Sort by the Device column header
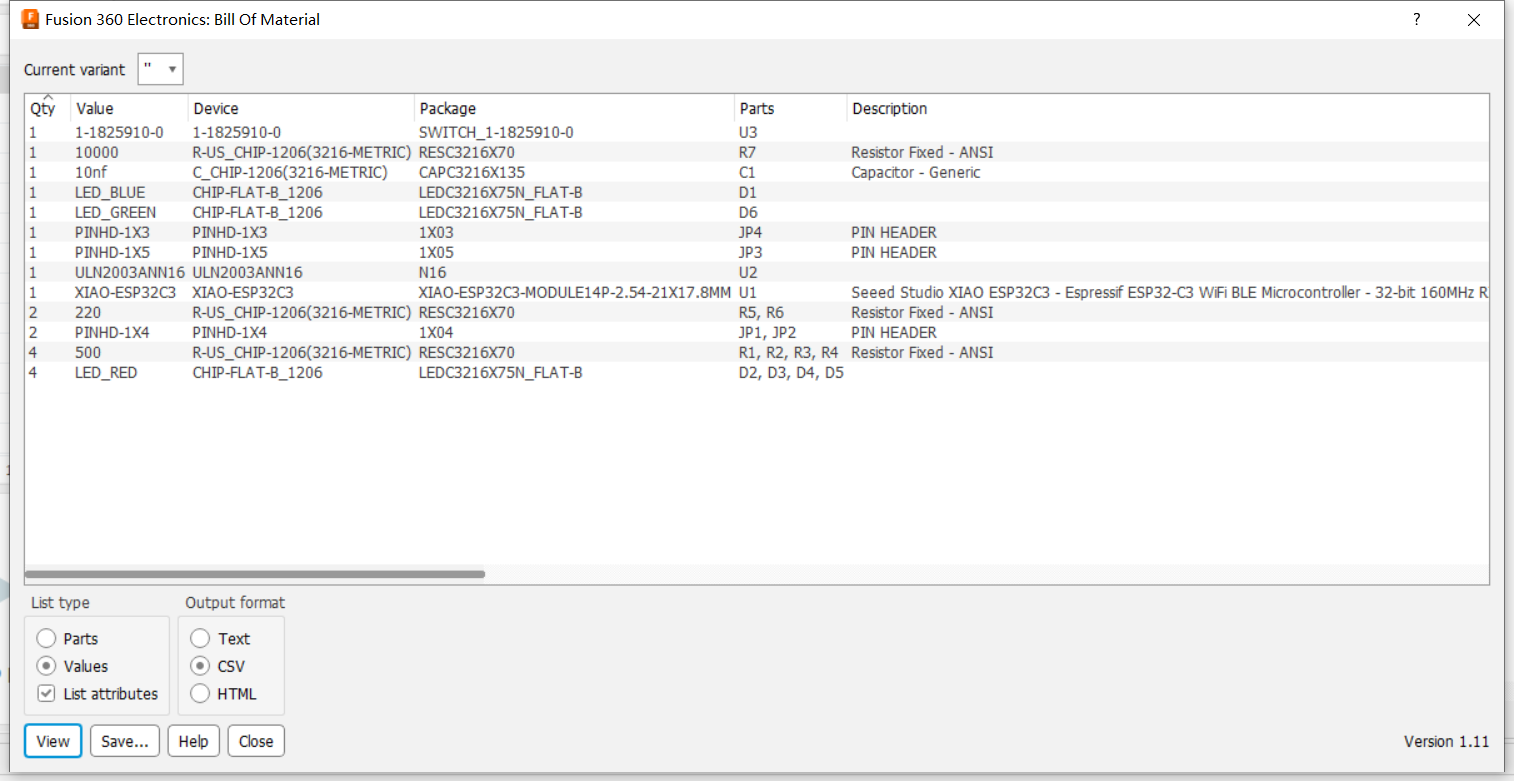This screenshot has height=781, width=1514. pyautogui.click(x=301, y=108)
